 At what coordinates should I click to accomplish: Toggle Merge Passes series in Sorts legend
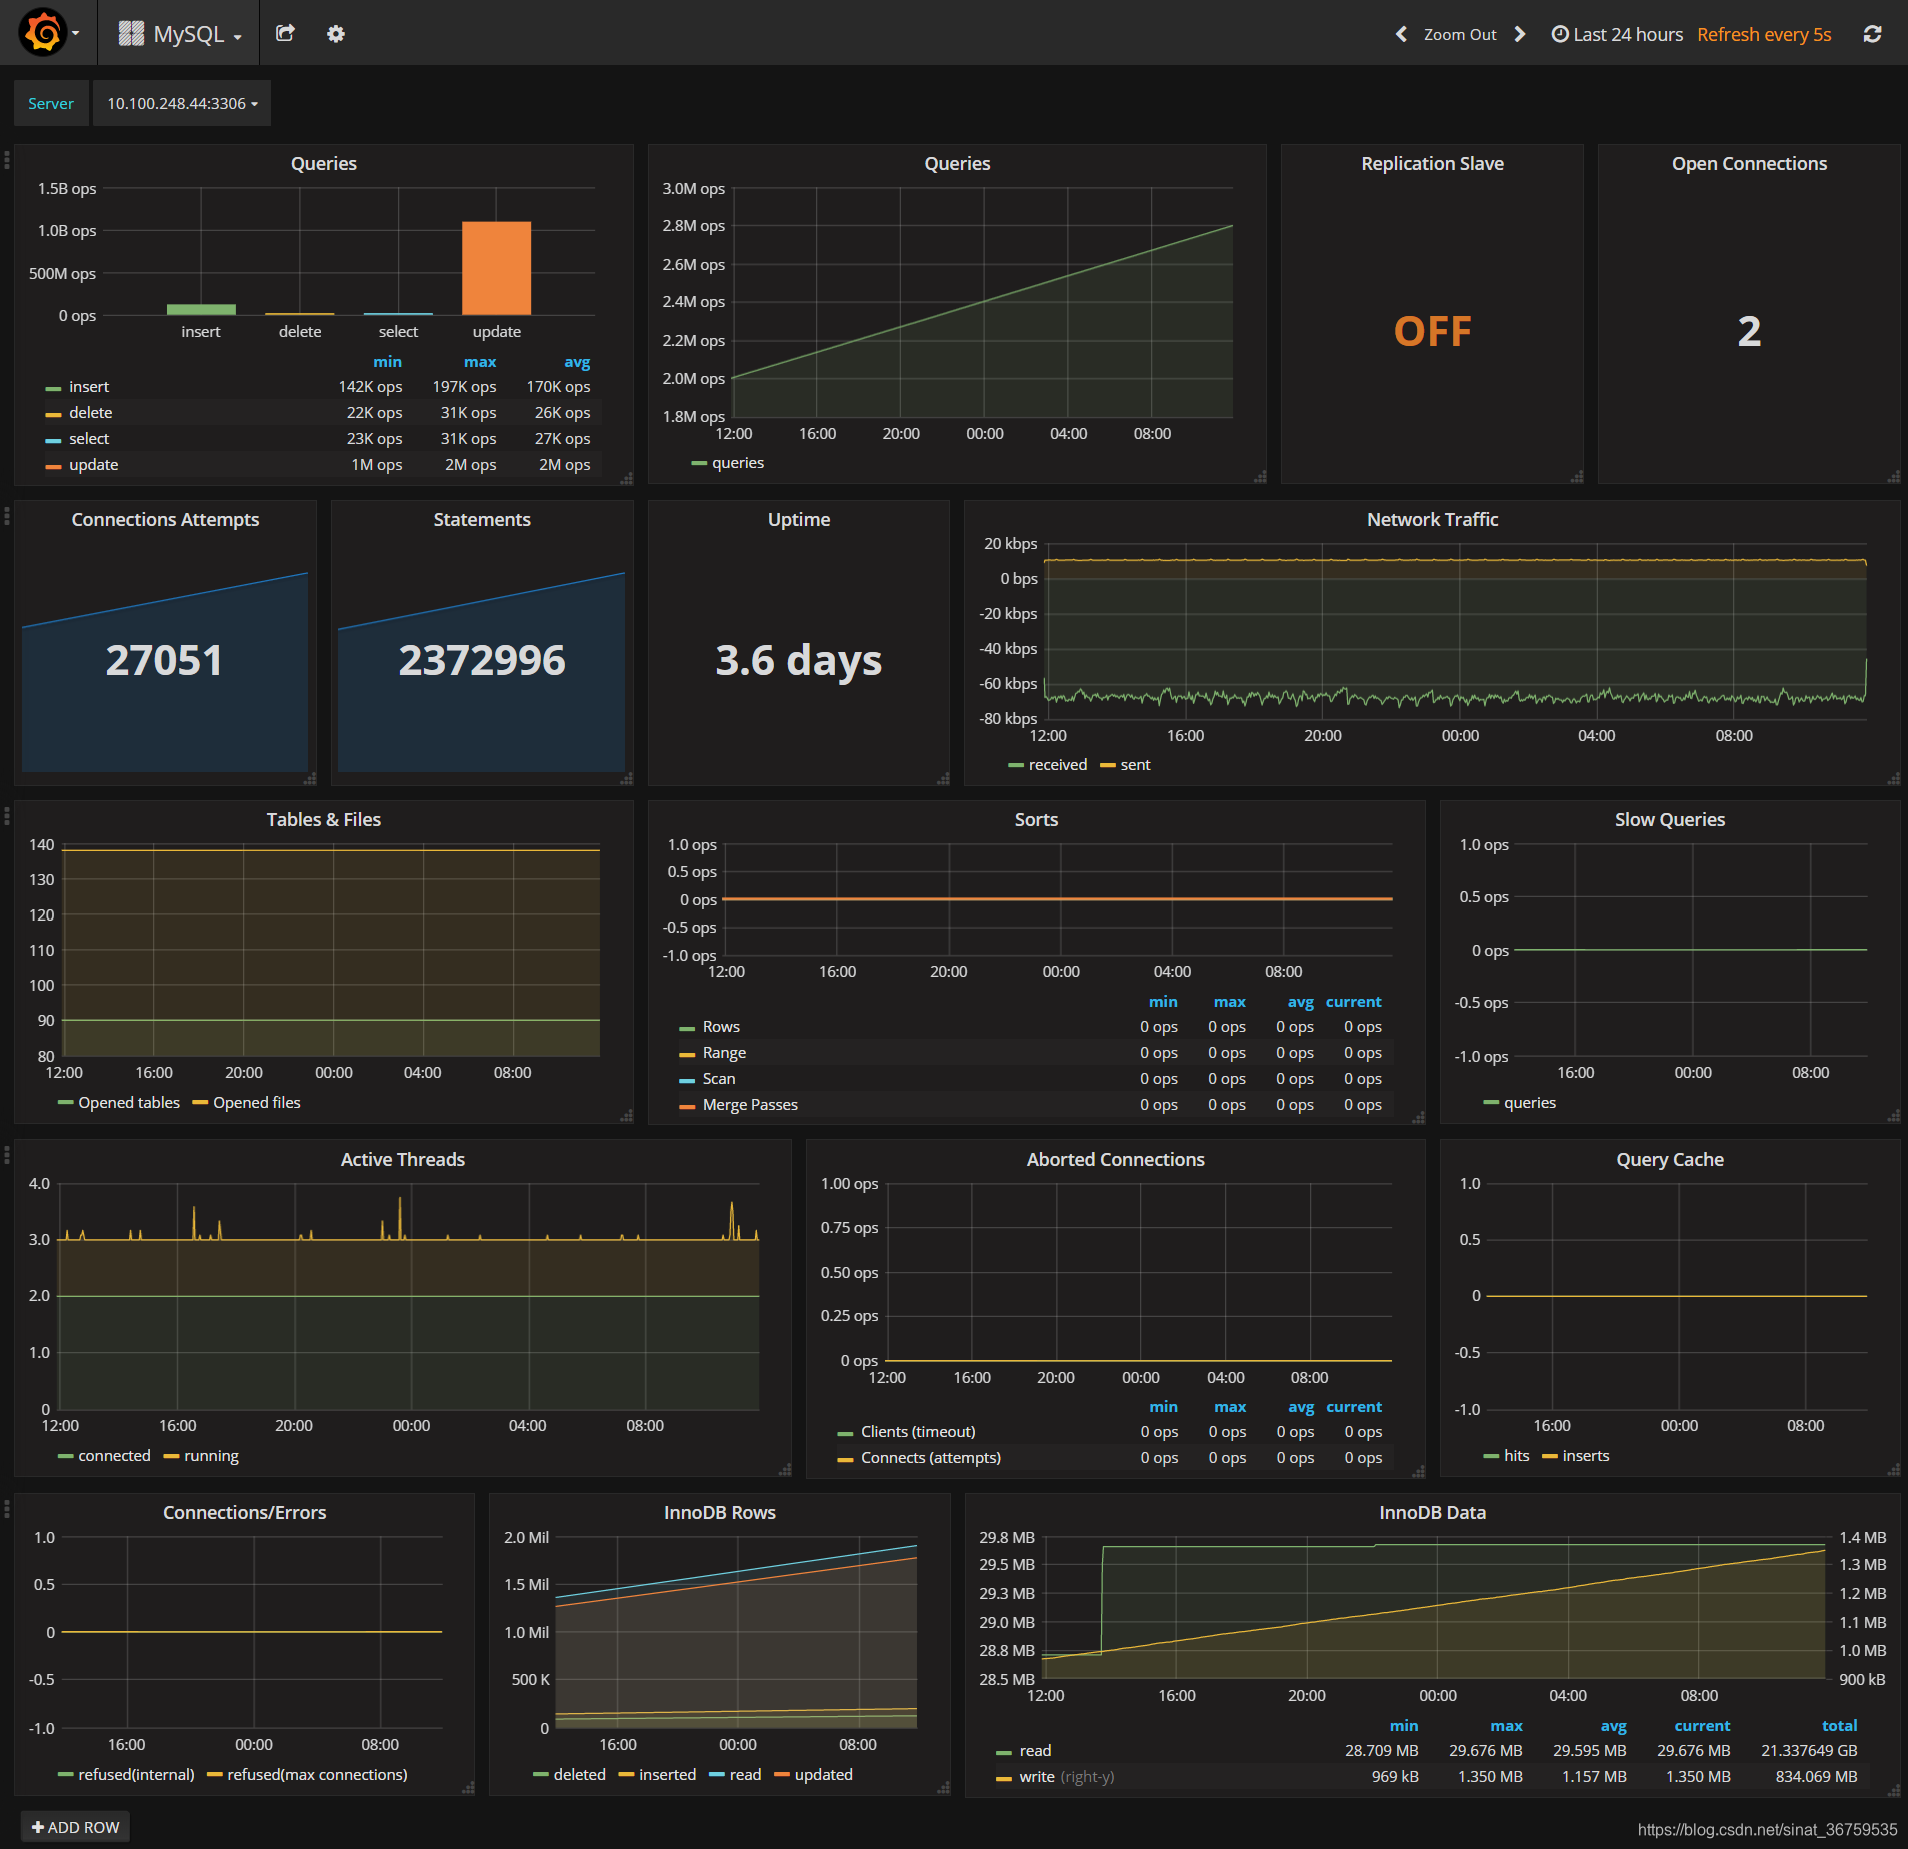[749, 1104]
